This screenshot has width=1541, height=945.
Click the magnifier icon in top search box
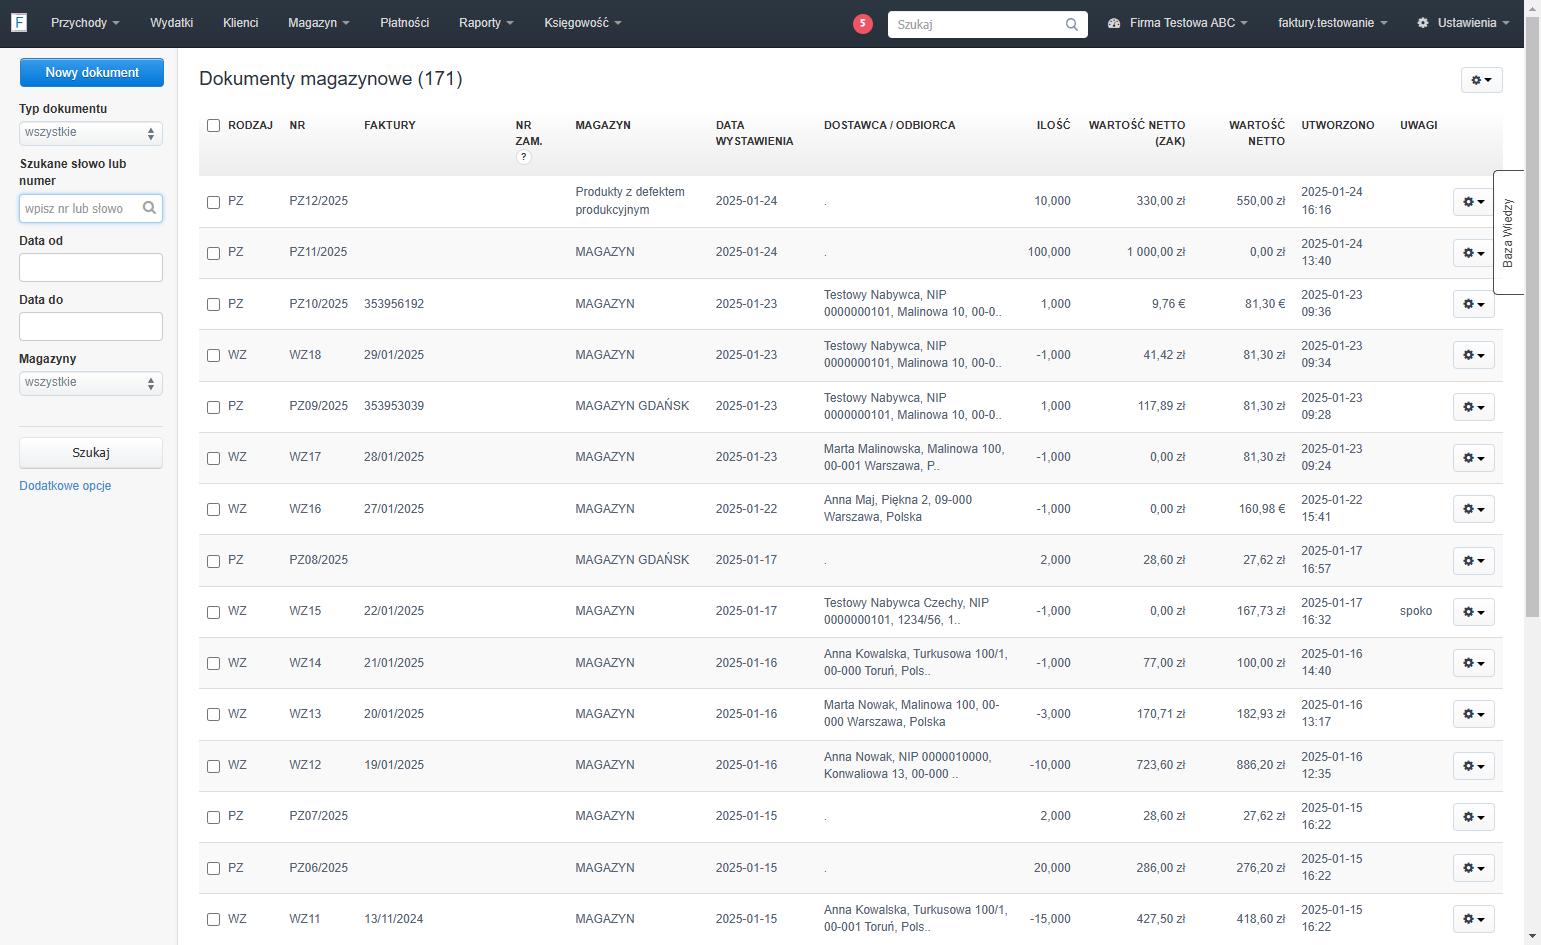pos(1071,24)
